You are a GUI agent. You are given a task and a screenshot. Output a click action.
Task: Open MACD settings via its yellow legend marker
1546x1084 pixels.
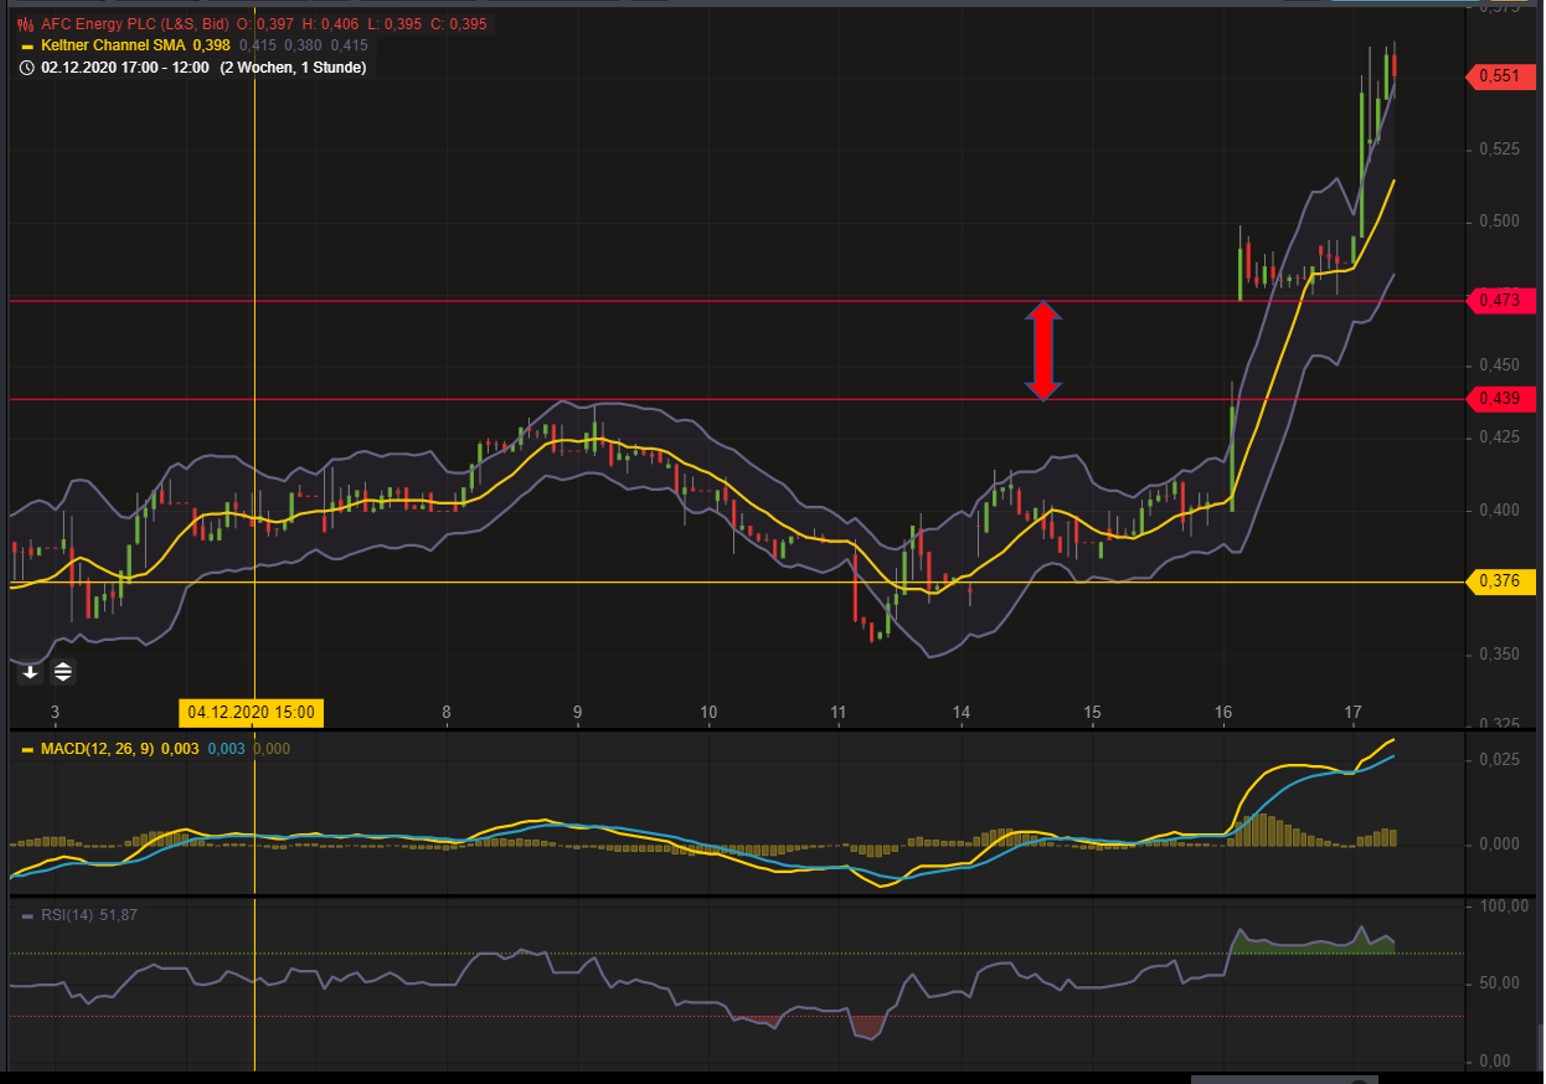[27, 748]
